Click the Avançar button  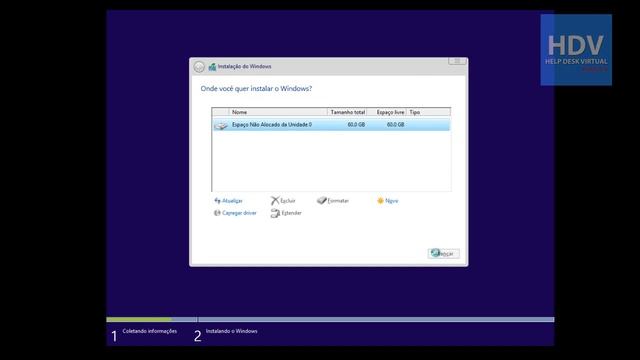[444, 253]
